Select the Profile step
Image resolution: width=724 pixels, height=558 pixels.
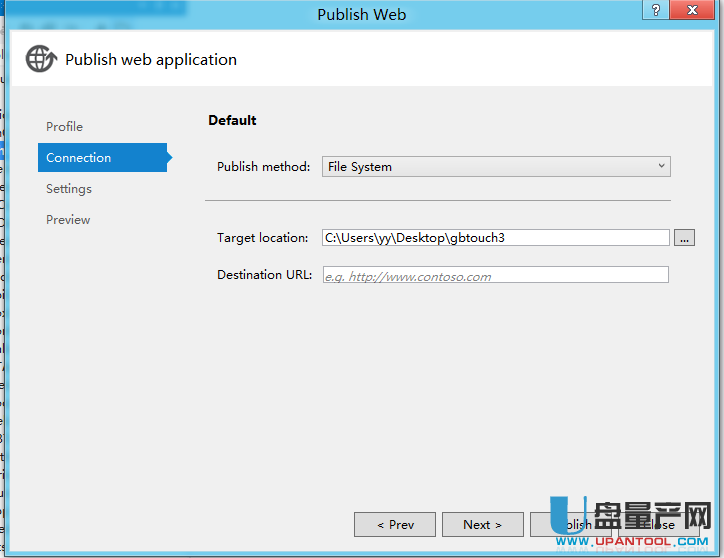pyautogui.click(x=64, y=127)
